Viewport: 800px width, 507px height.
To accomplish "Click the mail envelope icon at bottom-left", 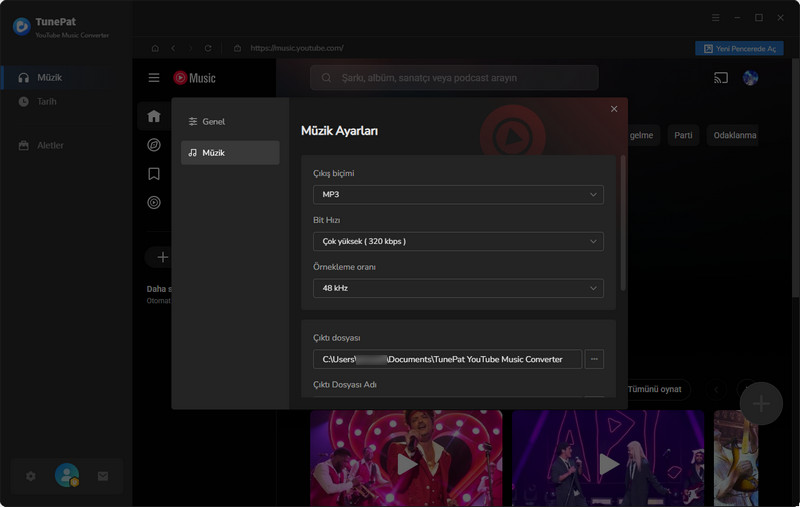I will (x=102, y=476).
